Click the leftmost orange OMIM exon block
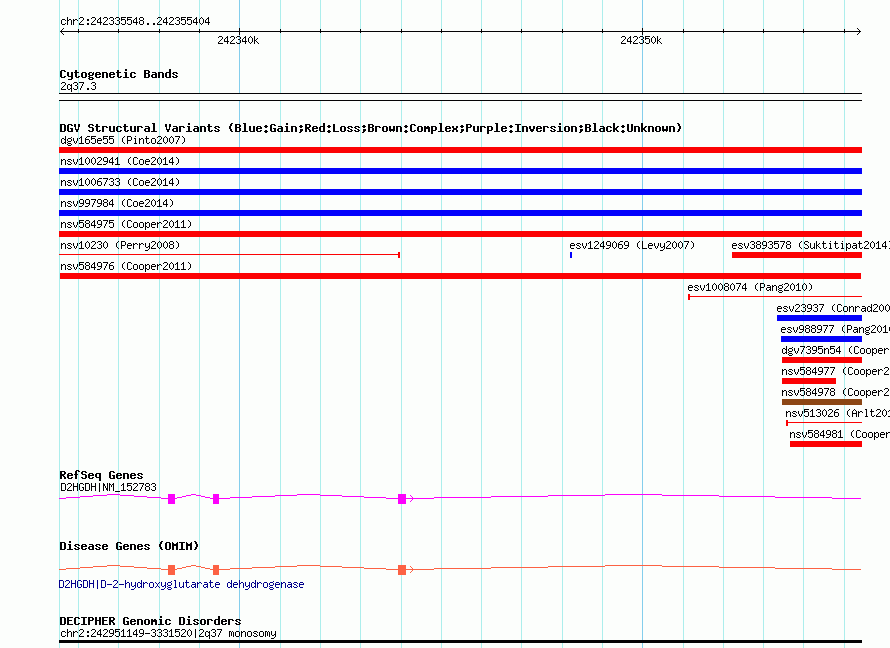 [171, 570]
